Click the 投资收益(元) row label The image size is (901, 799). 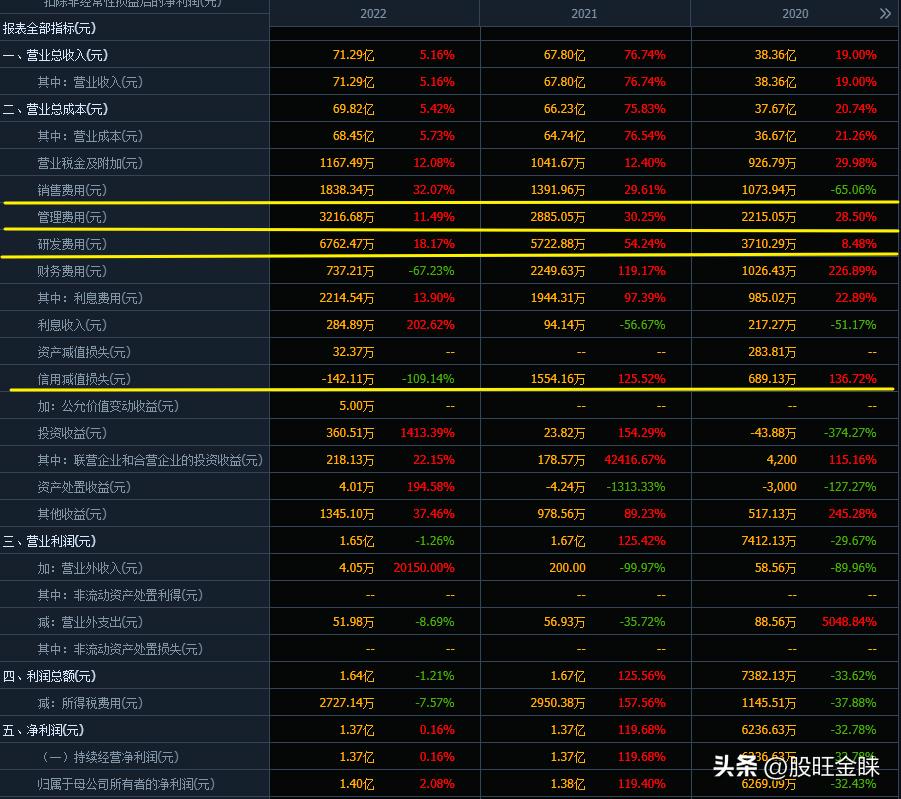pos(72,433)
